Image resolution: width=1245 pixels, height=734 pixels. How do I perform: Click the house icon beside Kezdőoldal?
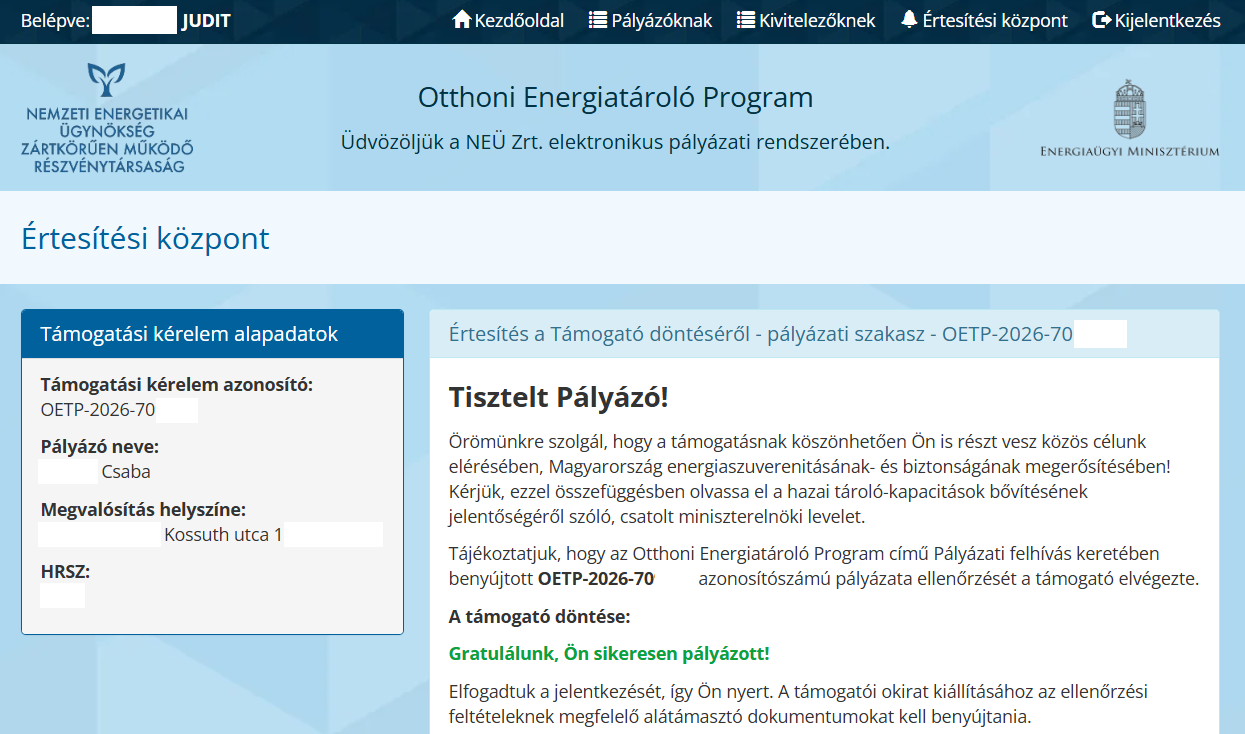tap(461, 20)
